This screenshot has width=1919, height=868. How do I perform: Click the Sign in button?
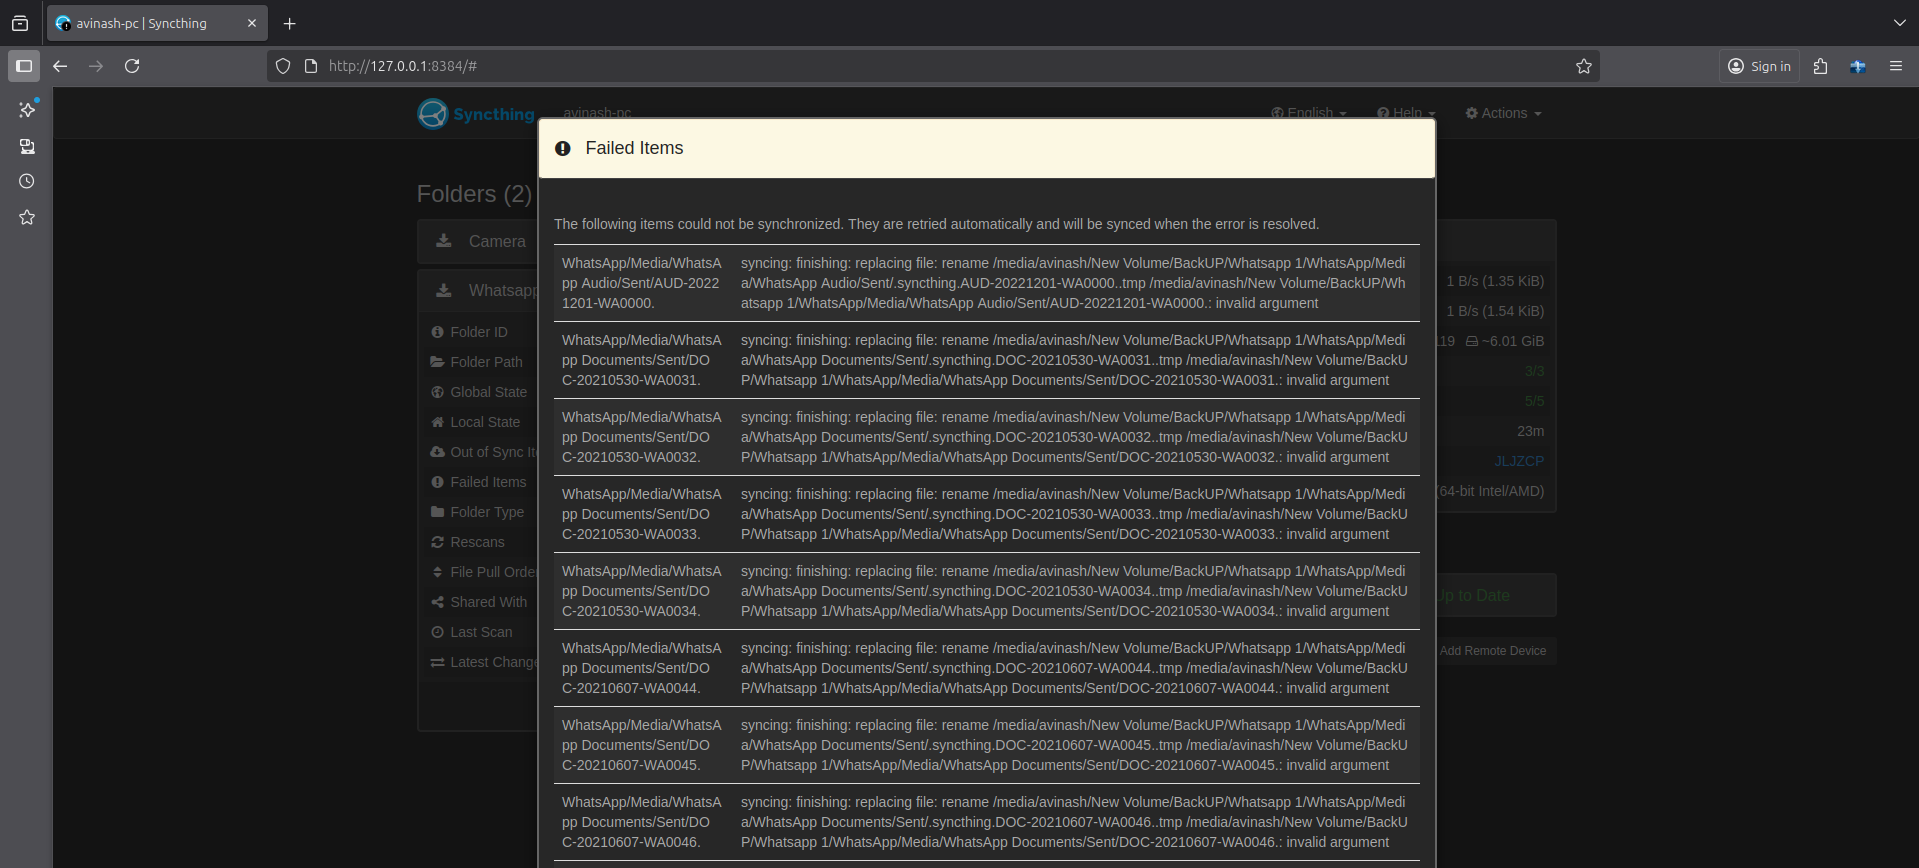1759,66
